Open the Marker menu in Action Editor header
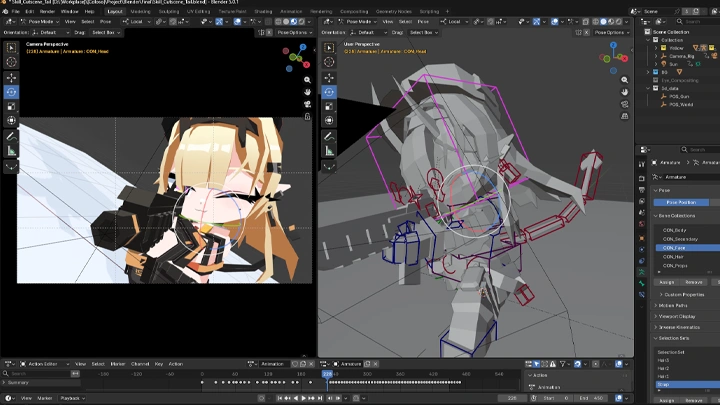Viewport: 720px width, 405px height. 118,364
